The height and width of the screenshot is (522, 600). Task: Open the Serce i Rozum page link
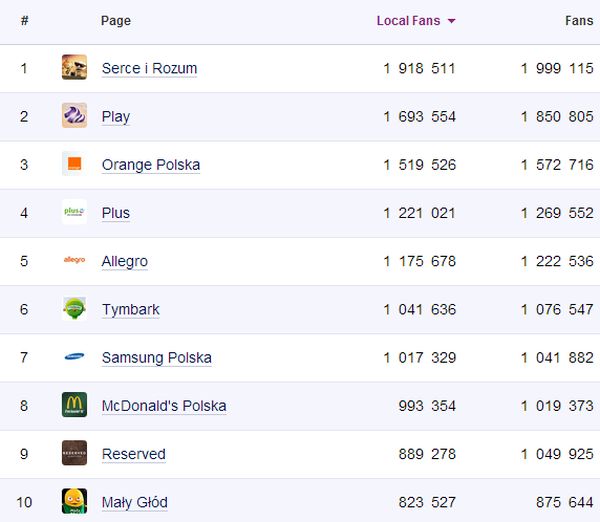point(149,69)
